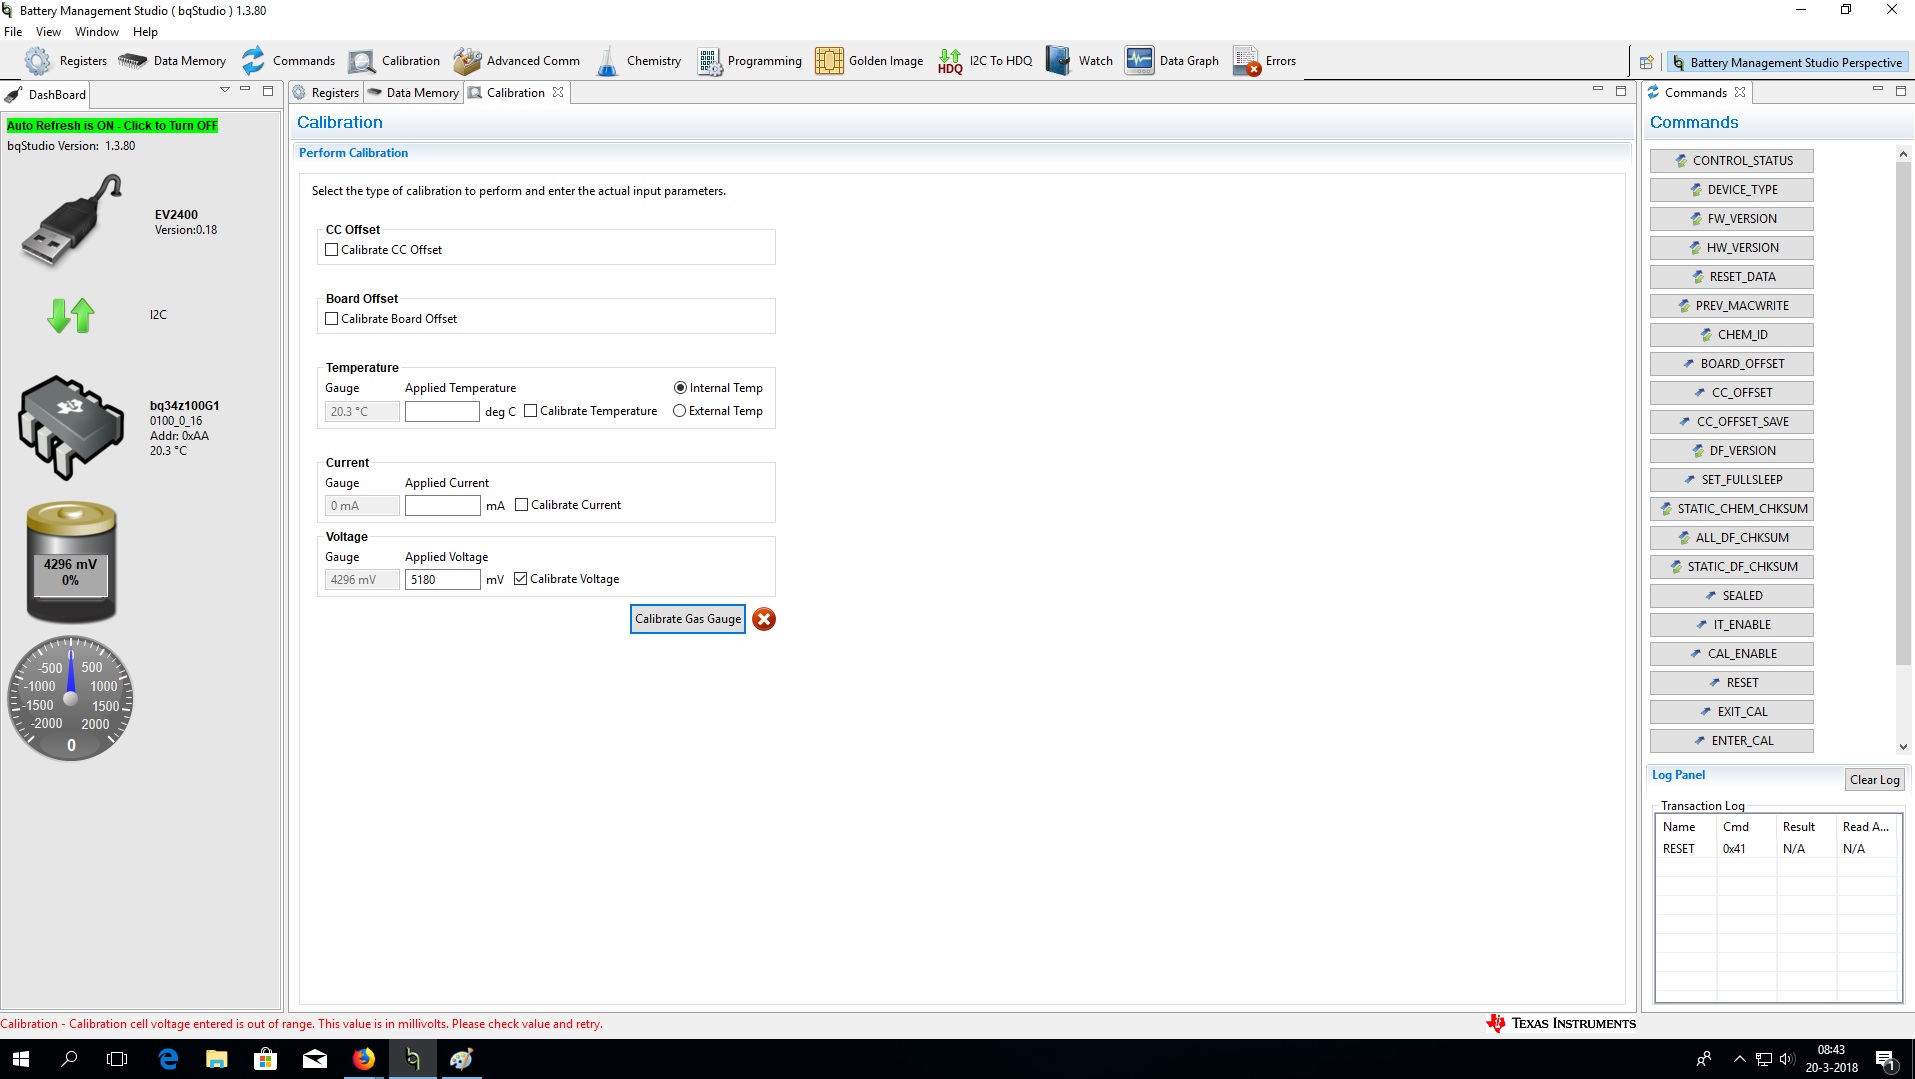Open Commands from the main toolbar
Viewport: 1915px width, 1079px height.
tap(288, 61)
